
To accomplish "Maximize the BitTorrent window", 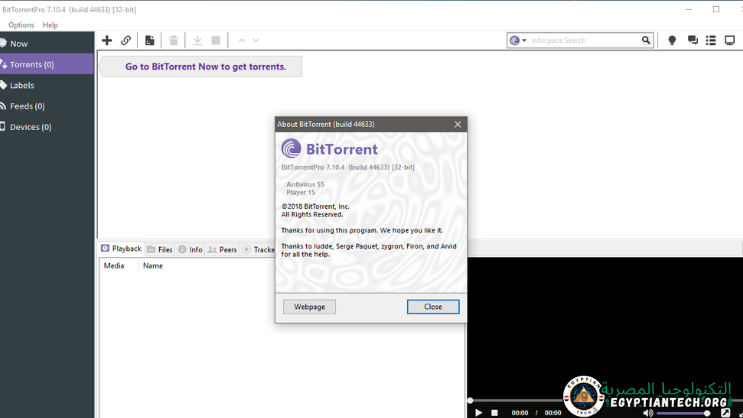I will click(x=716, y=9).
